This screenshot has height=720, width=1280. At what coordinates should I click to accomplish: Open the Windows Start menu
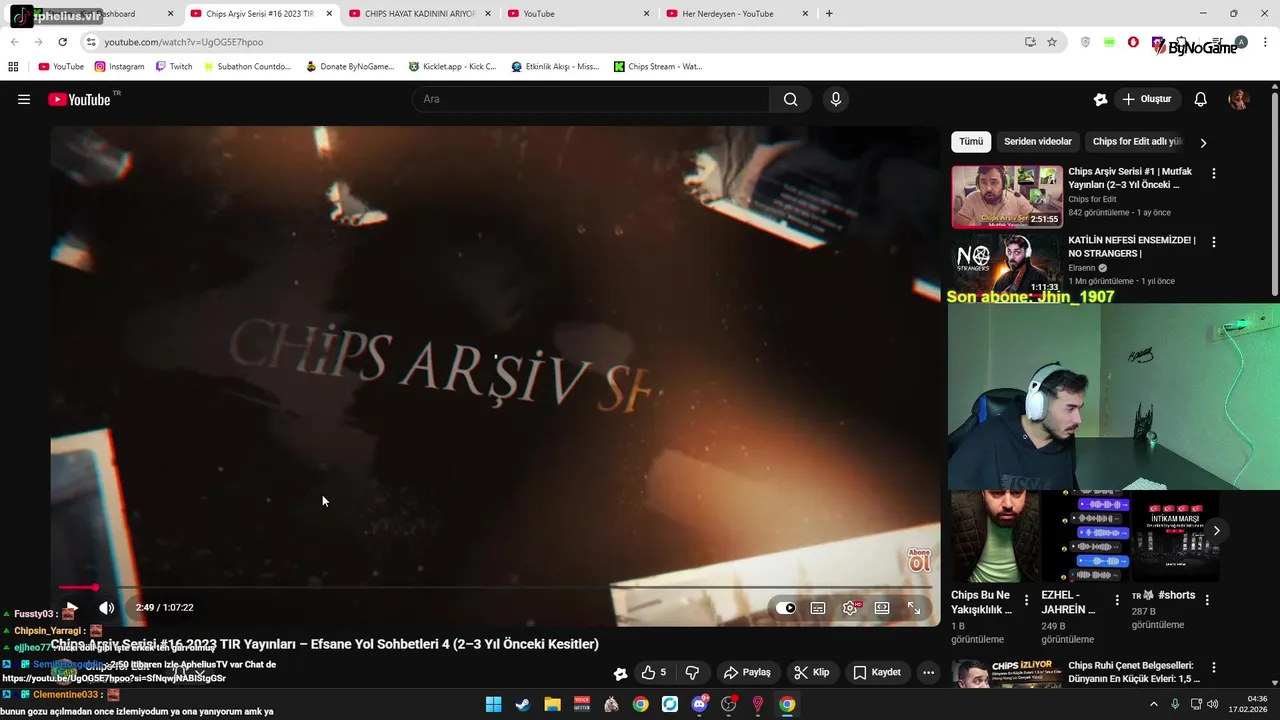click(x=493, y=704)
